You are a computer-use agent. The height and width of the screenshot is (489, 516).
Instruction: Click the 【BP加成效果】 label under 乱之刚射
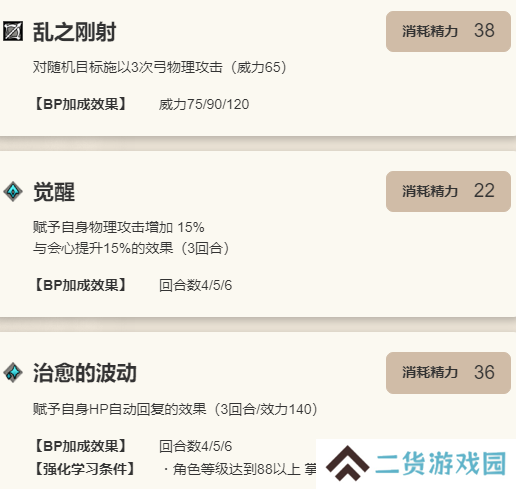coord(80,104)
